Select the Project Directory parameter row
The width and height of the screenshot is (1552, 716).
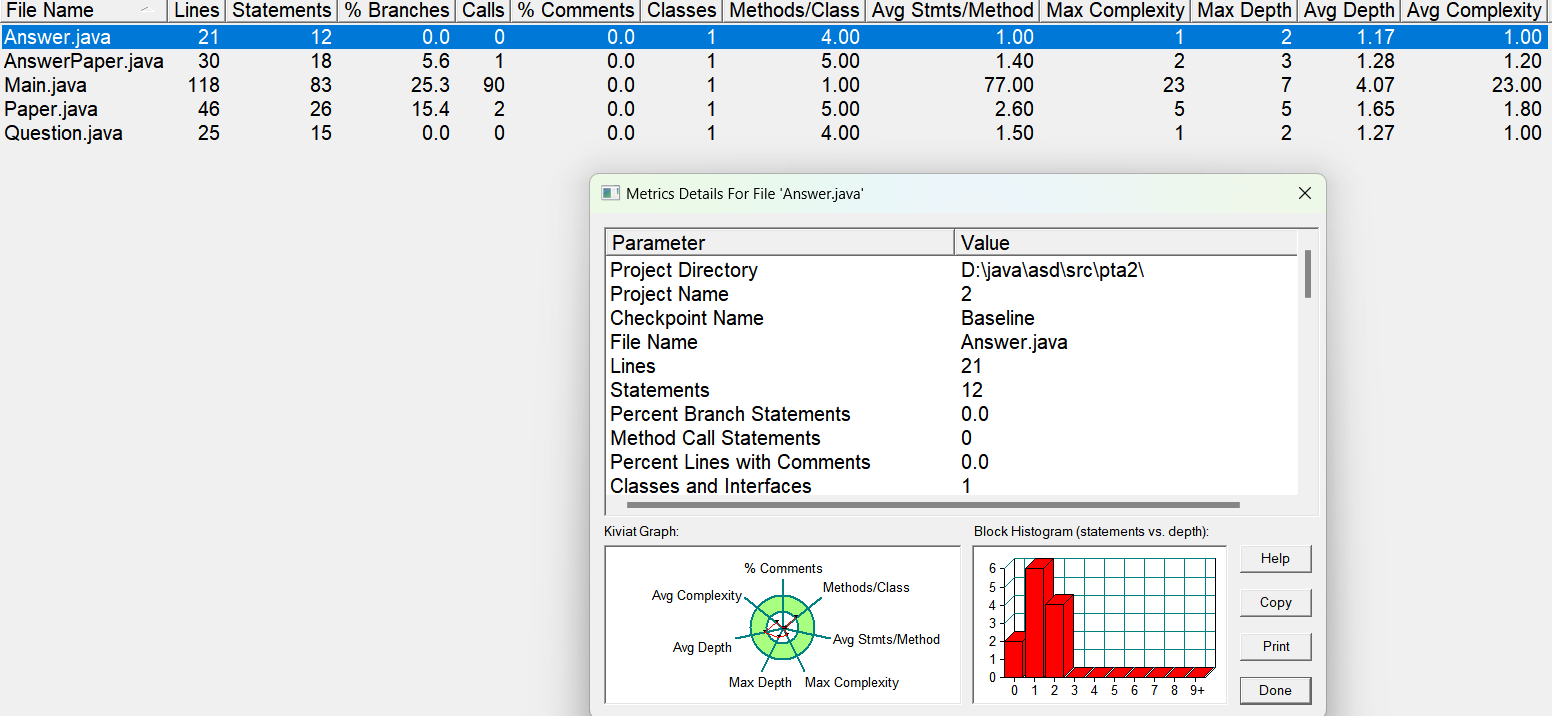[684, 270]
